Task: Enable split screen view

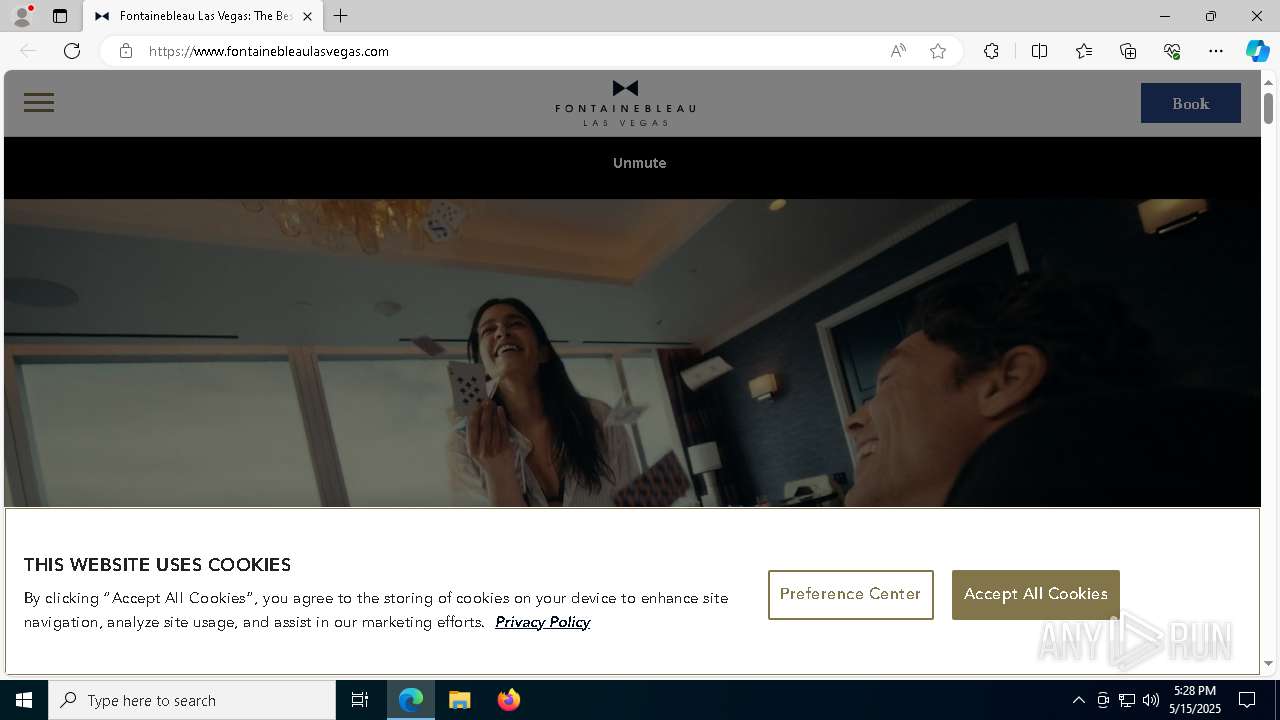Action: point(1039,51)
